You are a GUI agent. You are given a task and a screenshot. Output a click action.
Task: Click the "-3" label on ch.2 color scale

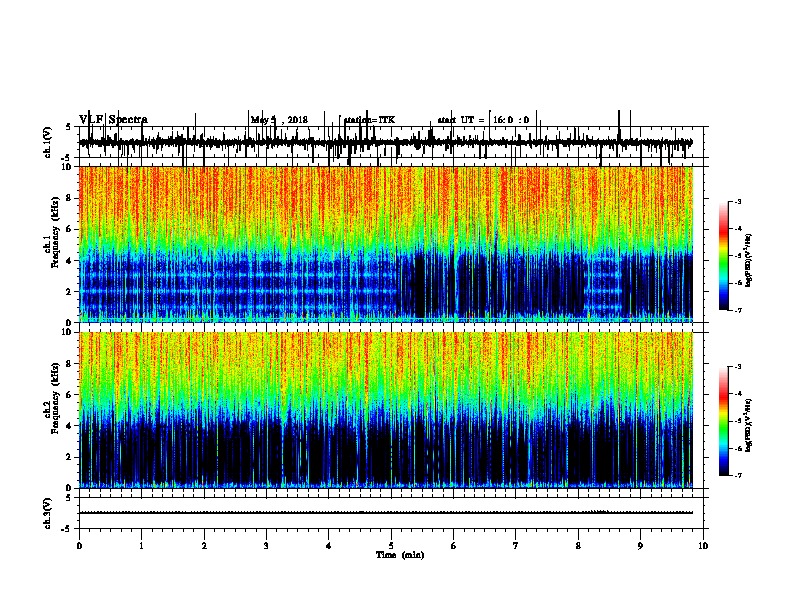click(737, 367)
